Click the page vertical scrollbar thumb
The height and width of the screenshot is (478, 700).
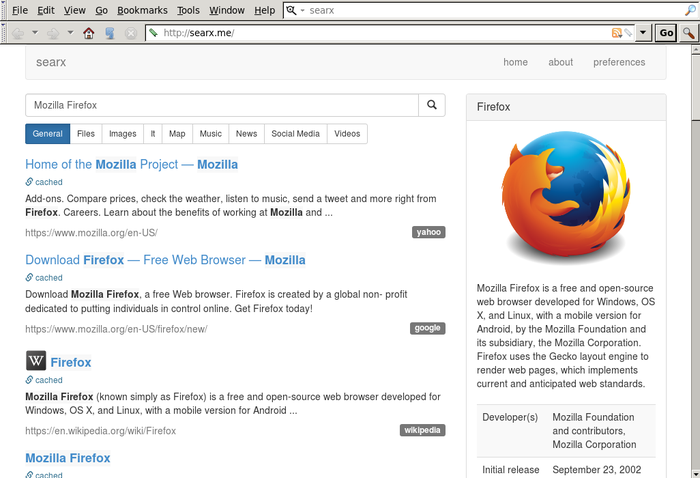point(696,88)
